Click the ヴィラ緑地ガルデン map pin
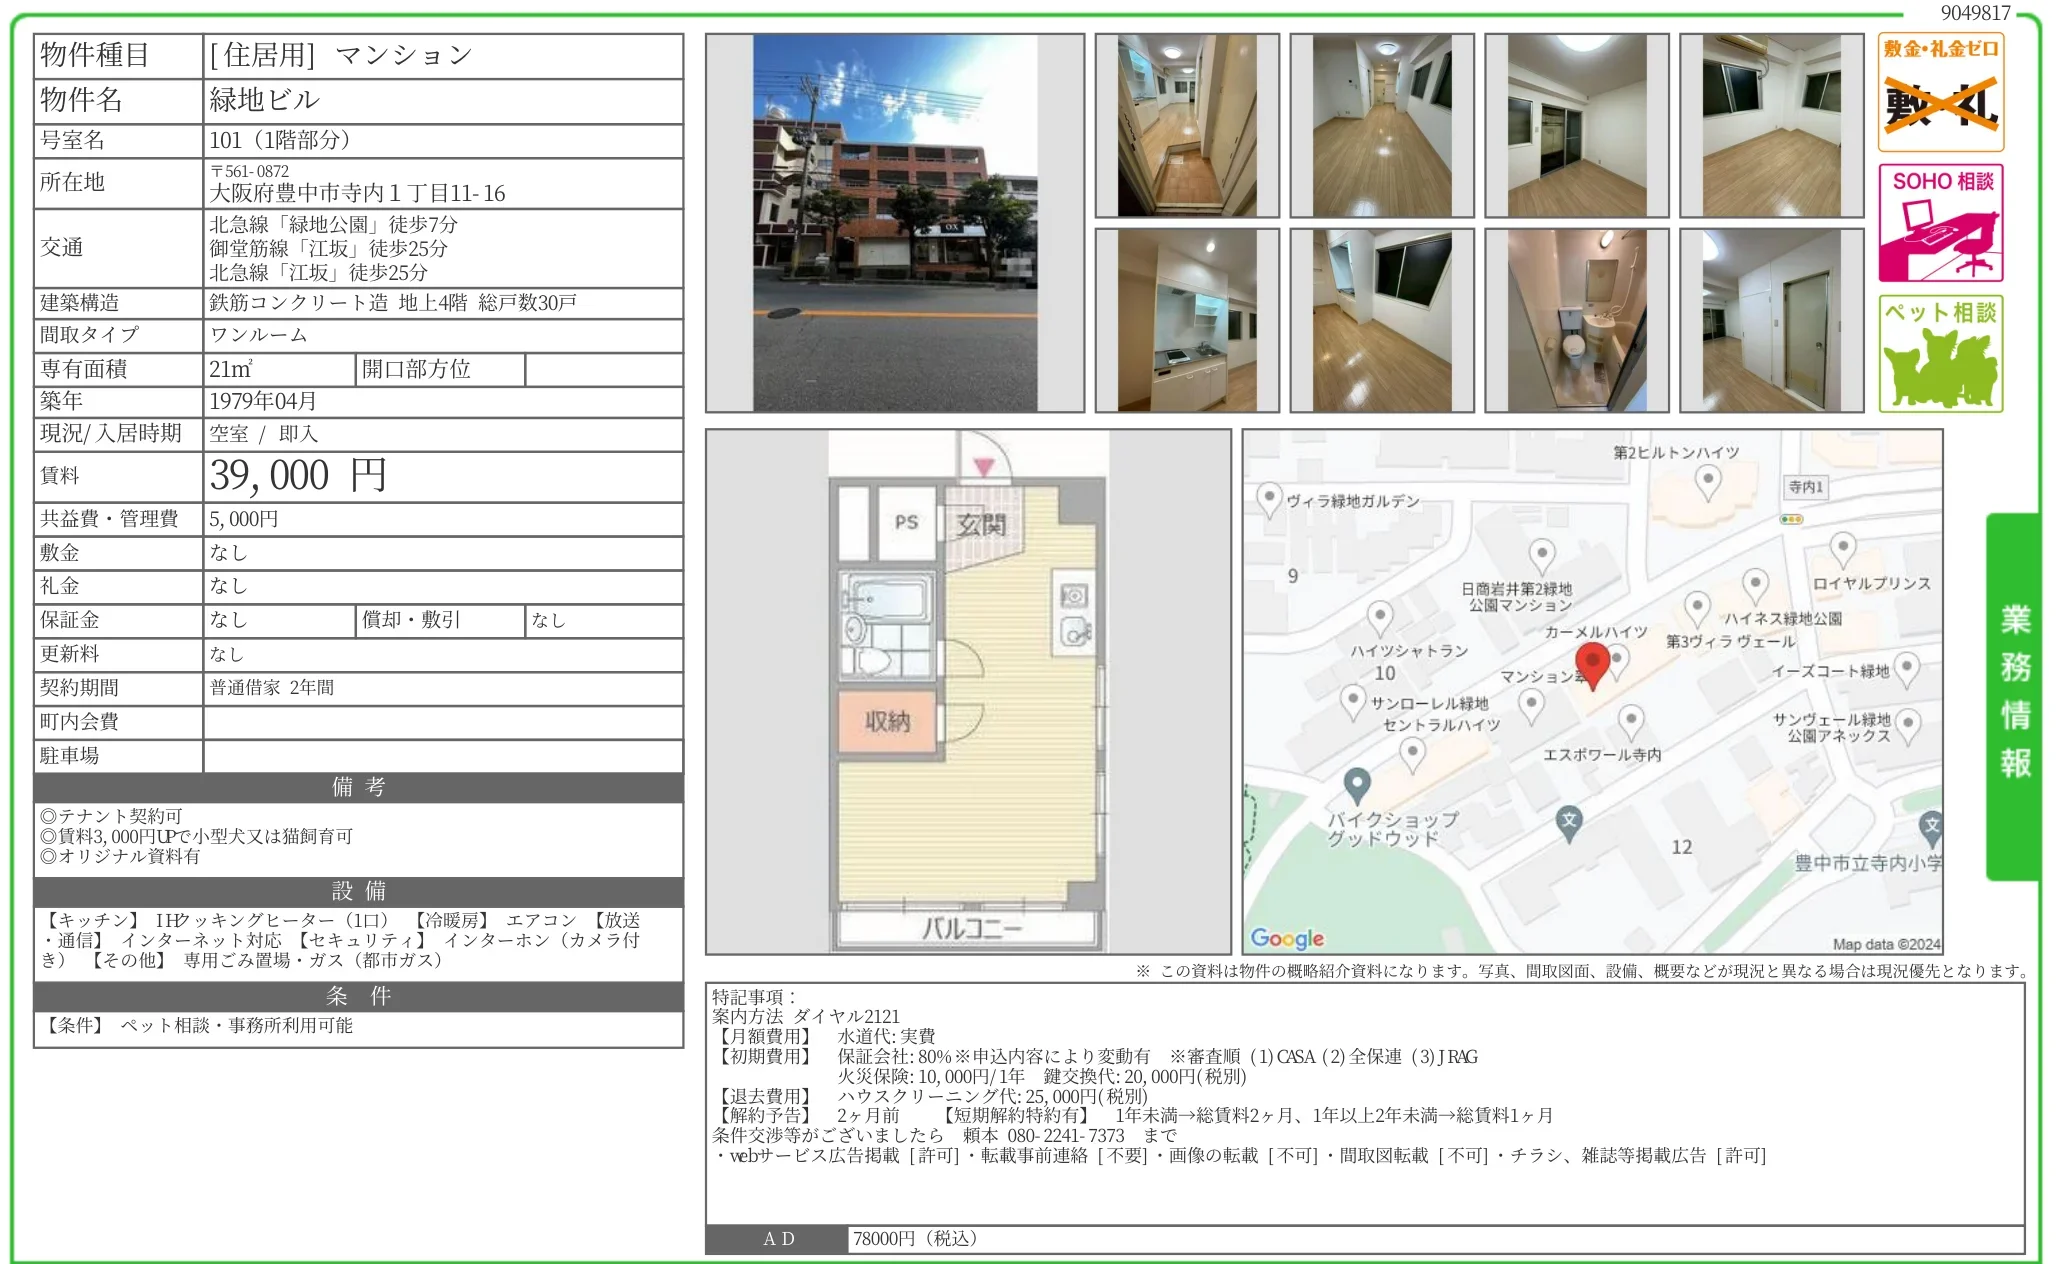2056x1264 pixels. coord(1269,498)
